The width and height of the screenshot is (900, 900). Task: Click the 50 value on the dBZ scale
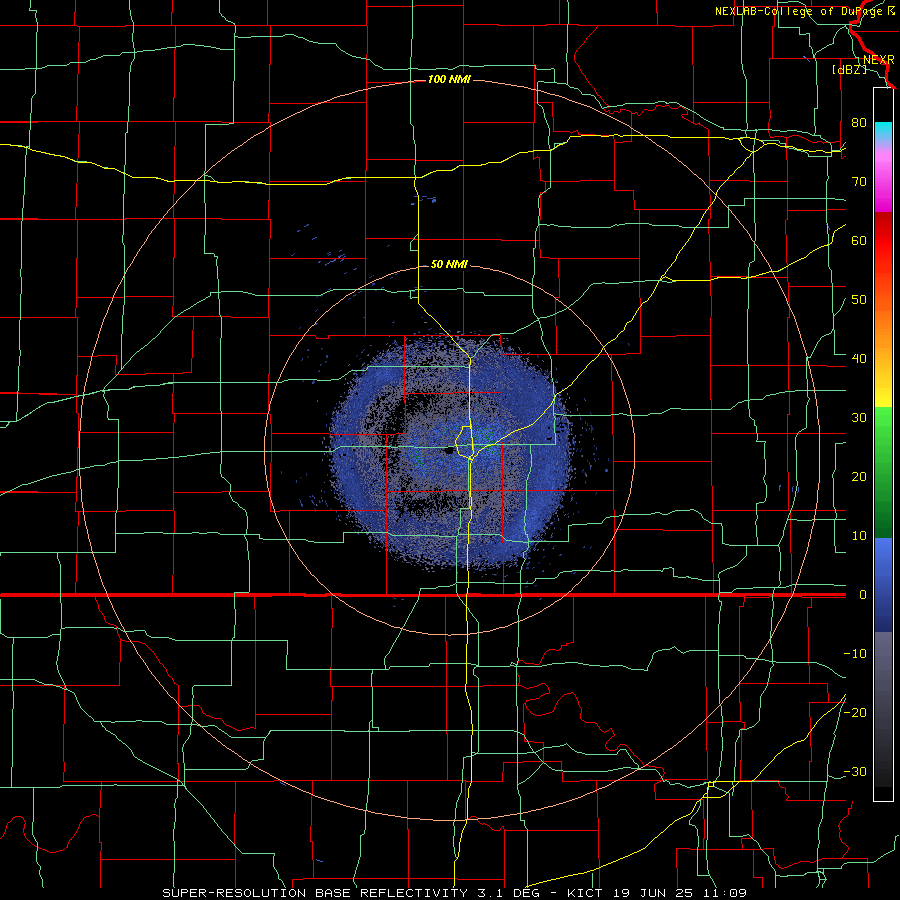click(859, 300)
